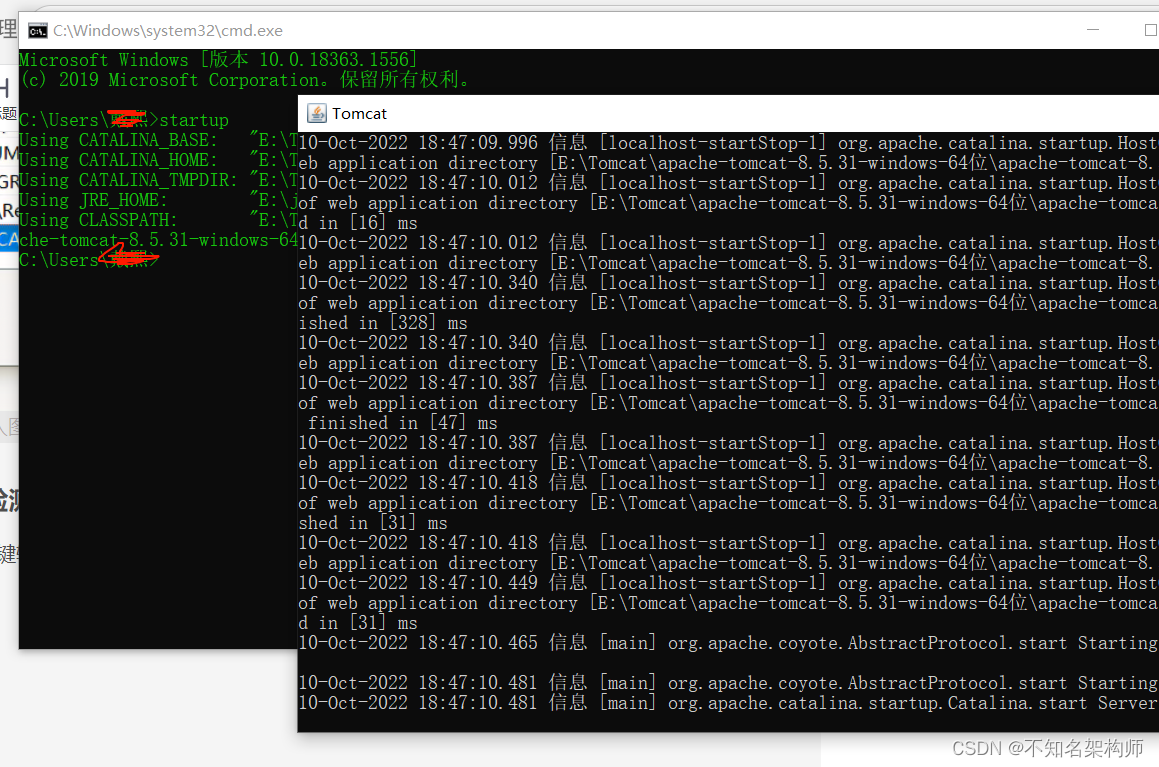
Task: Click the AbstractProtocol.start line timestamped 18:47:10.465
Action: 728,643
